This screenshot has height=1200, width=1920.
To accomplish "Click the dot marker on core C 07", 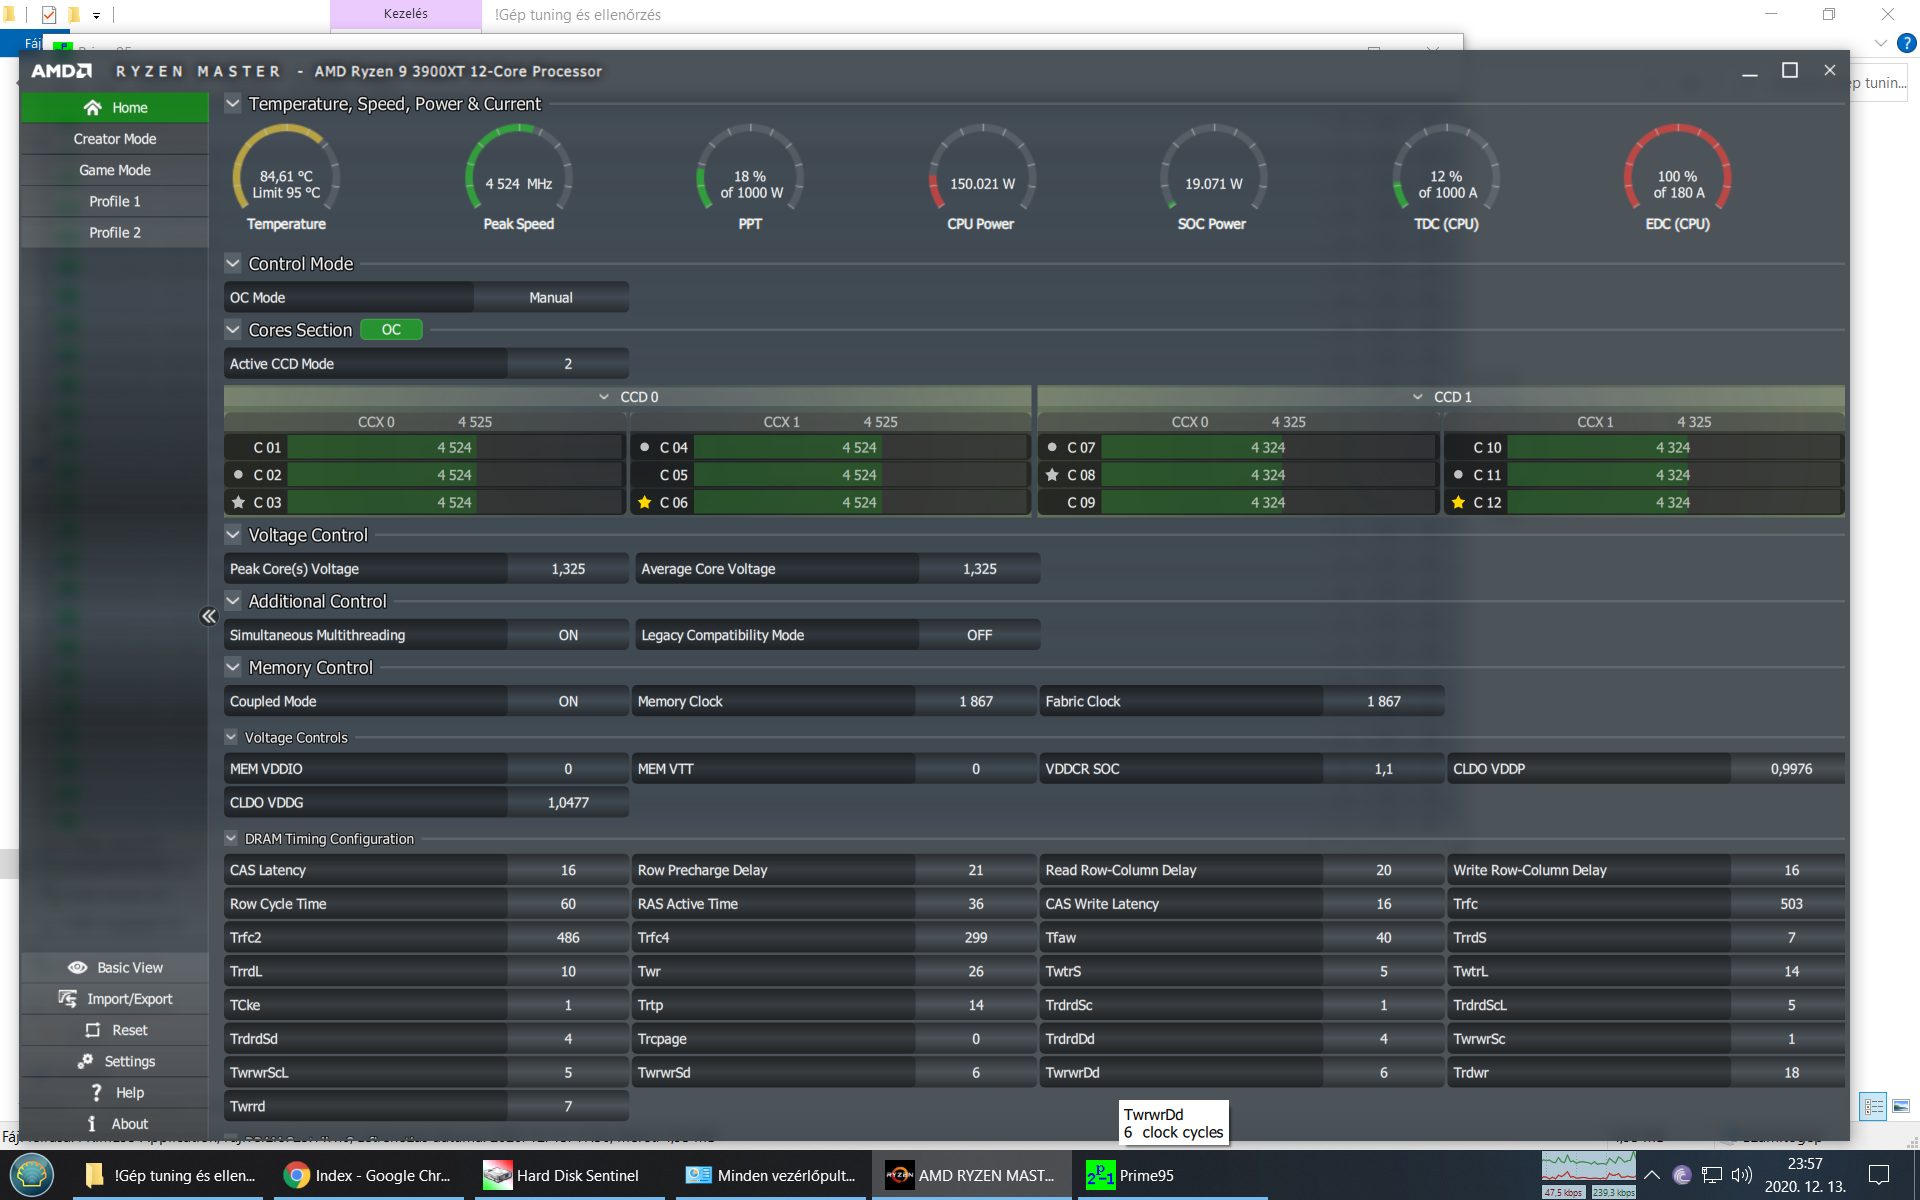I will point(1052,447).
